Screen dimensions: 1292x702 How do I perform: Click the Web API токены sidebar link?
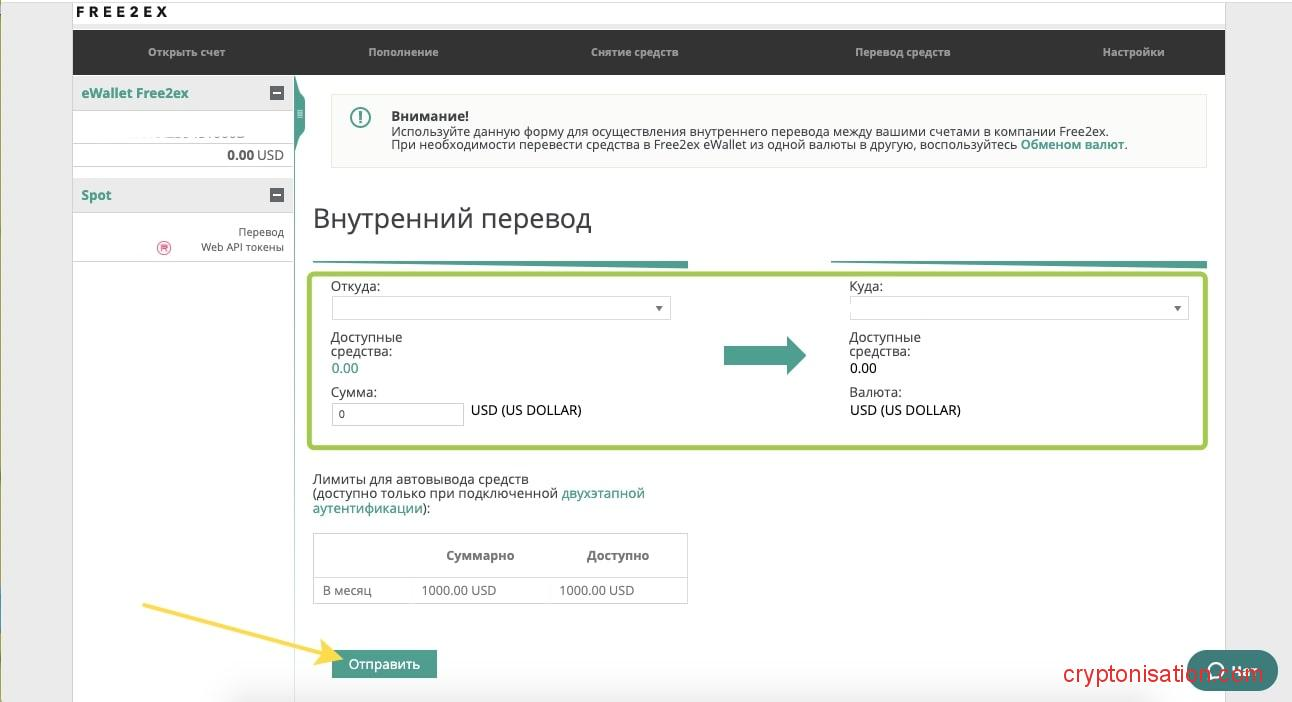coord(242,247)
